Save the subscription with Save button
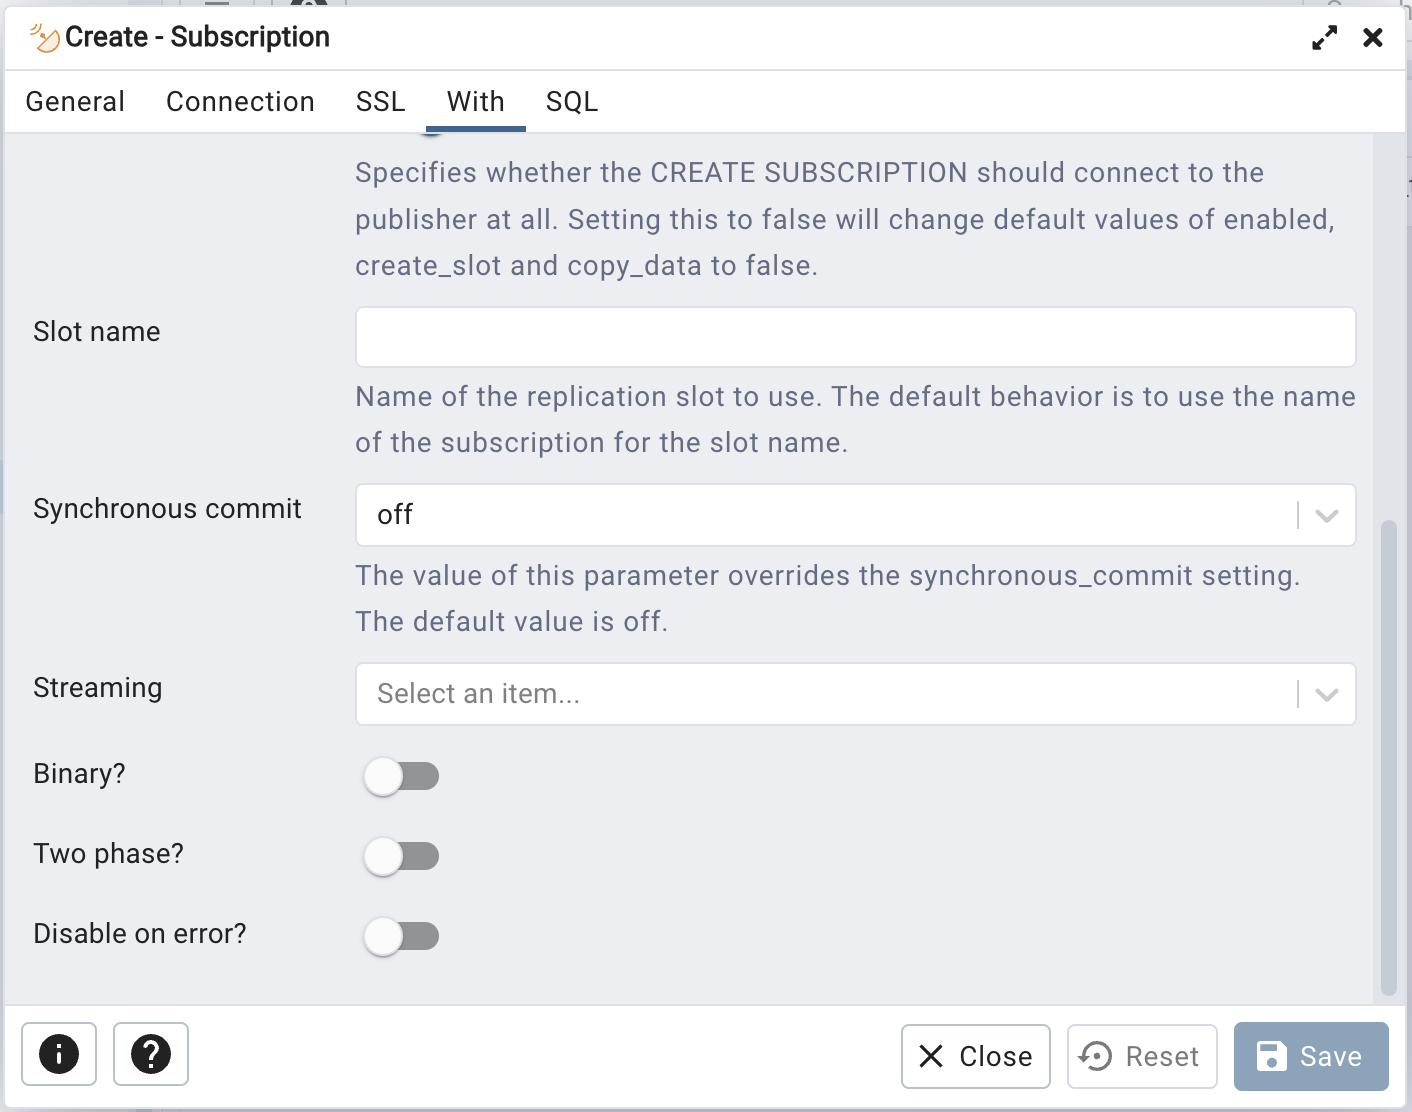This screenshot has width=1412, height=1112. [x=1310, y=1056]
